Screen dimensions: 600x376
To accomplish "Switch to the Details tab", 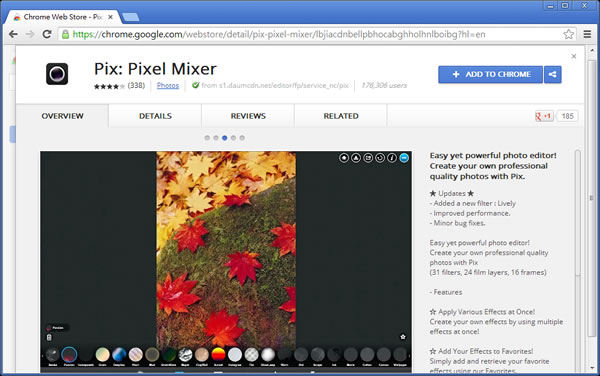I will click(155, 116).
